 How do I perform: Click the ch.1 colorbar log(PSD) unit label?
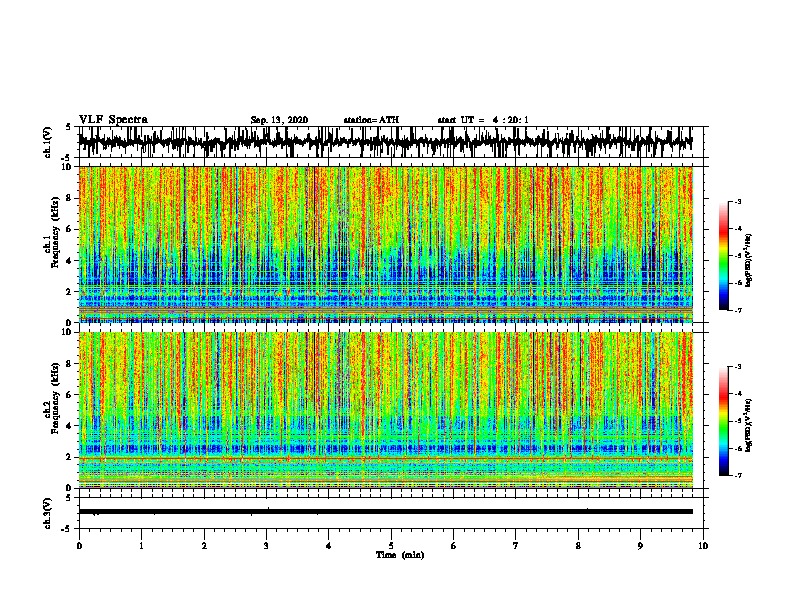point(749,260)
